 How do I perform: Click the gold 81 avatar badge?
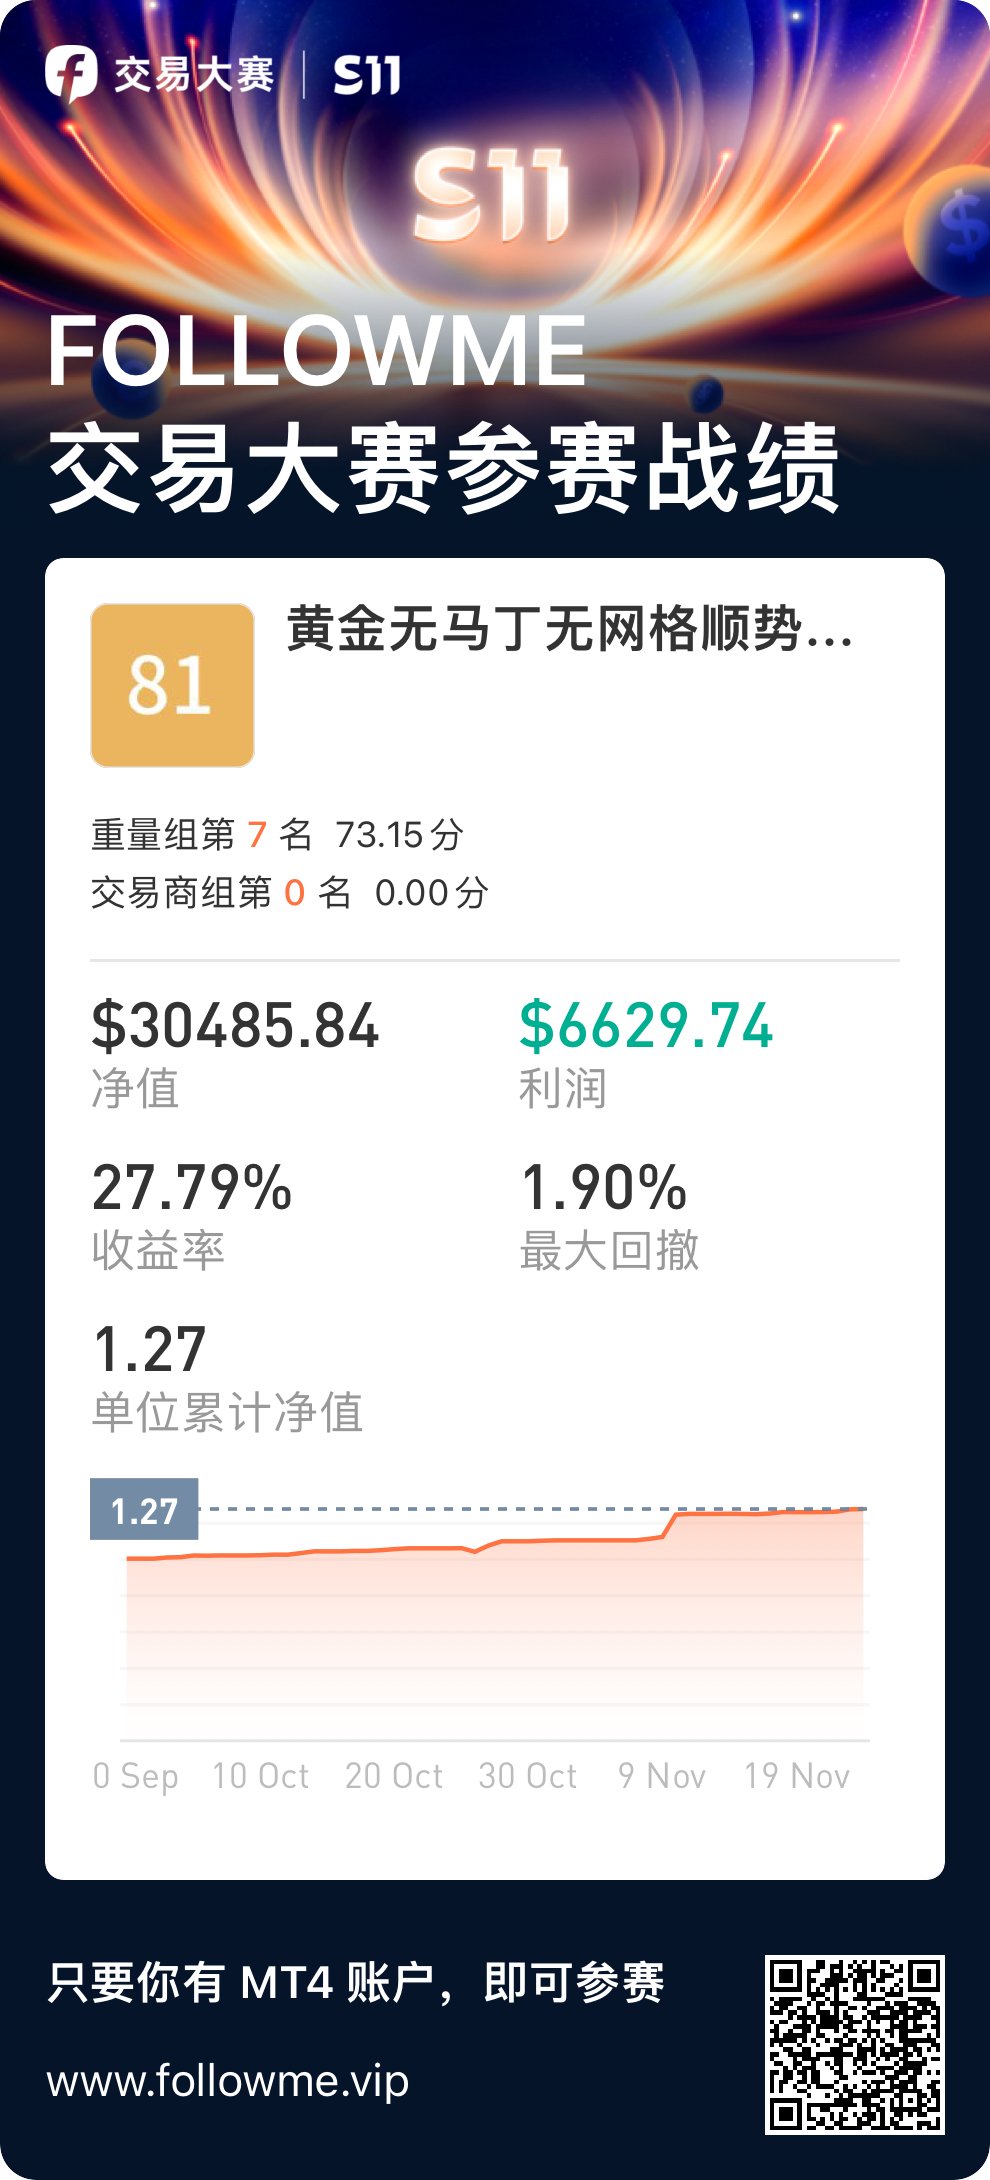pos(172,685)
